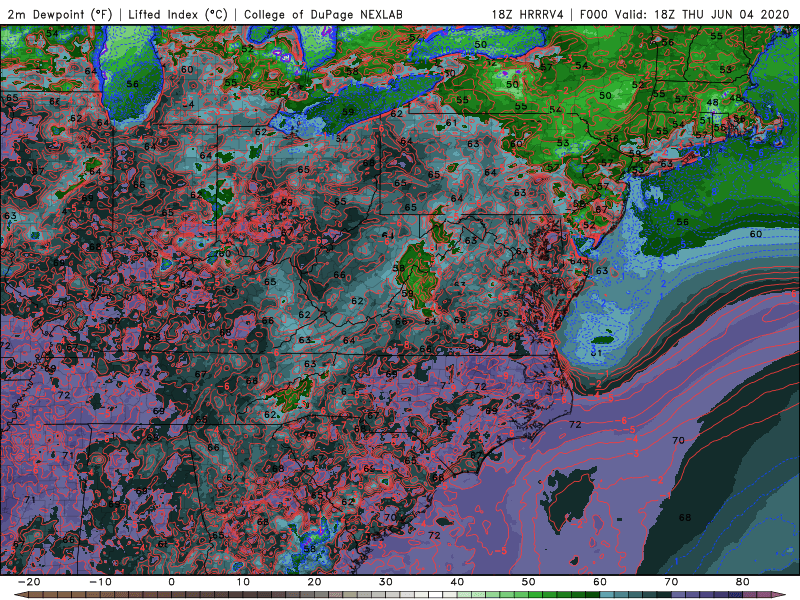This screenshot has width=800, height=600.
Task: Click the 'College of DuPage NEXLAB' label
Action: pos(323,15)
